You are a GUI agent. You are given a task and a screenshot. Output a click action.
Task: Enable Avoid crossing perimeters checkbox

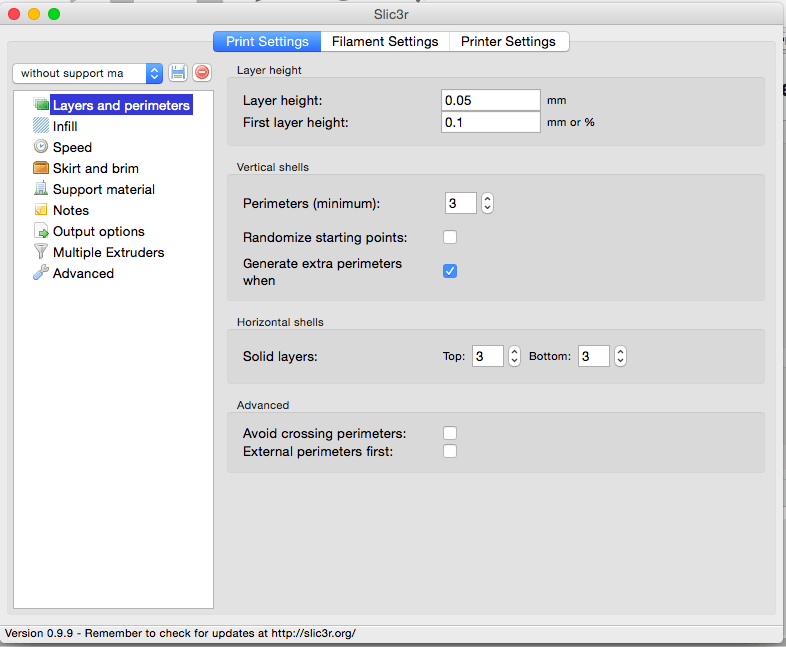coord(450,433)
